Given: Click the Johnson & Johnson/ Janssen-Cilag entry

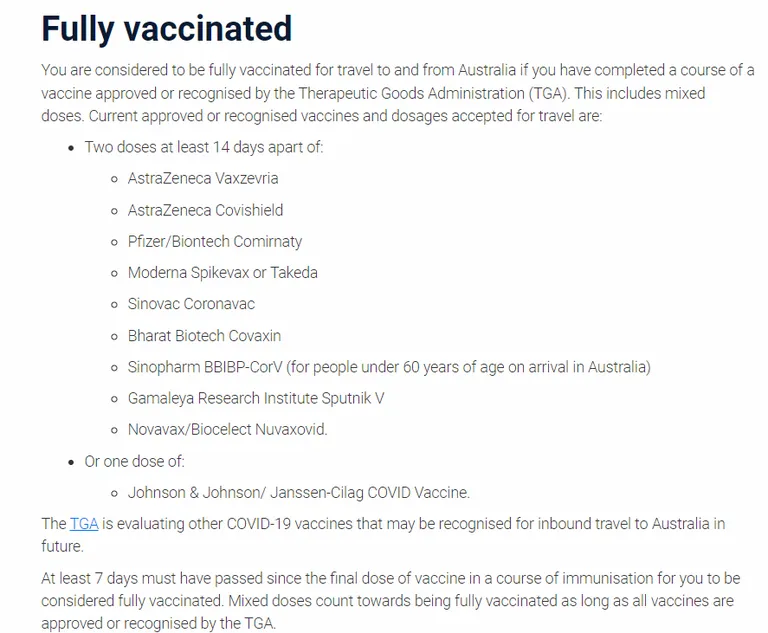Looking at the screenshot, I should 299,492.
